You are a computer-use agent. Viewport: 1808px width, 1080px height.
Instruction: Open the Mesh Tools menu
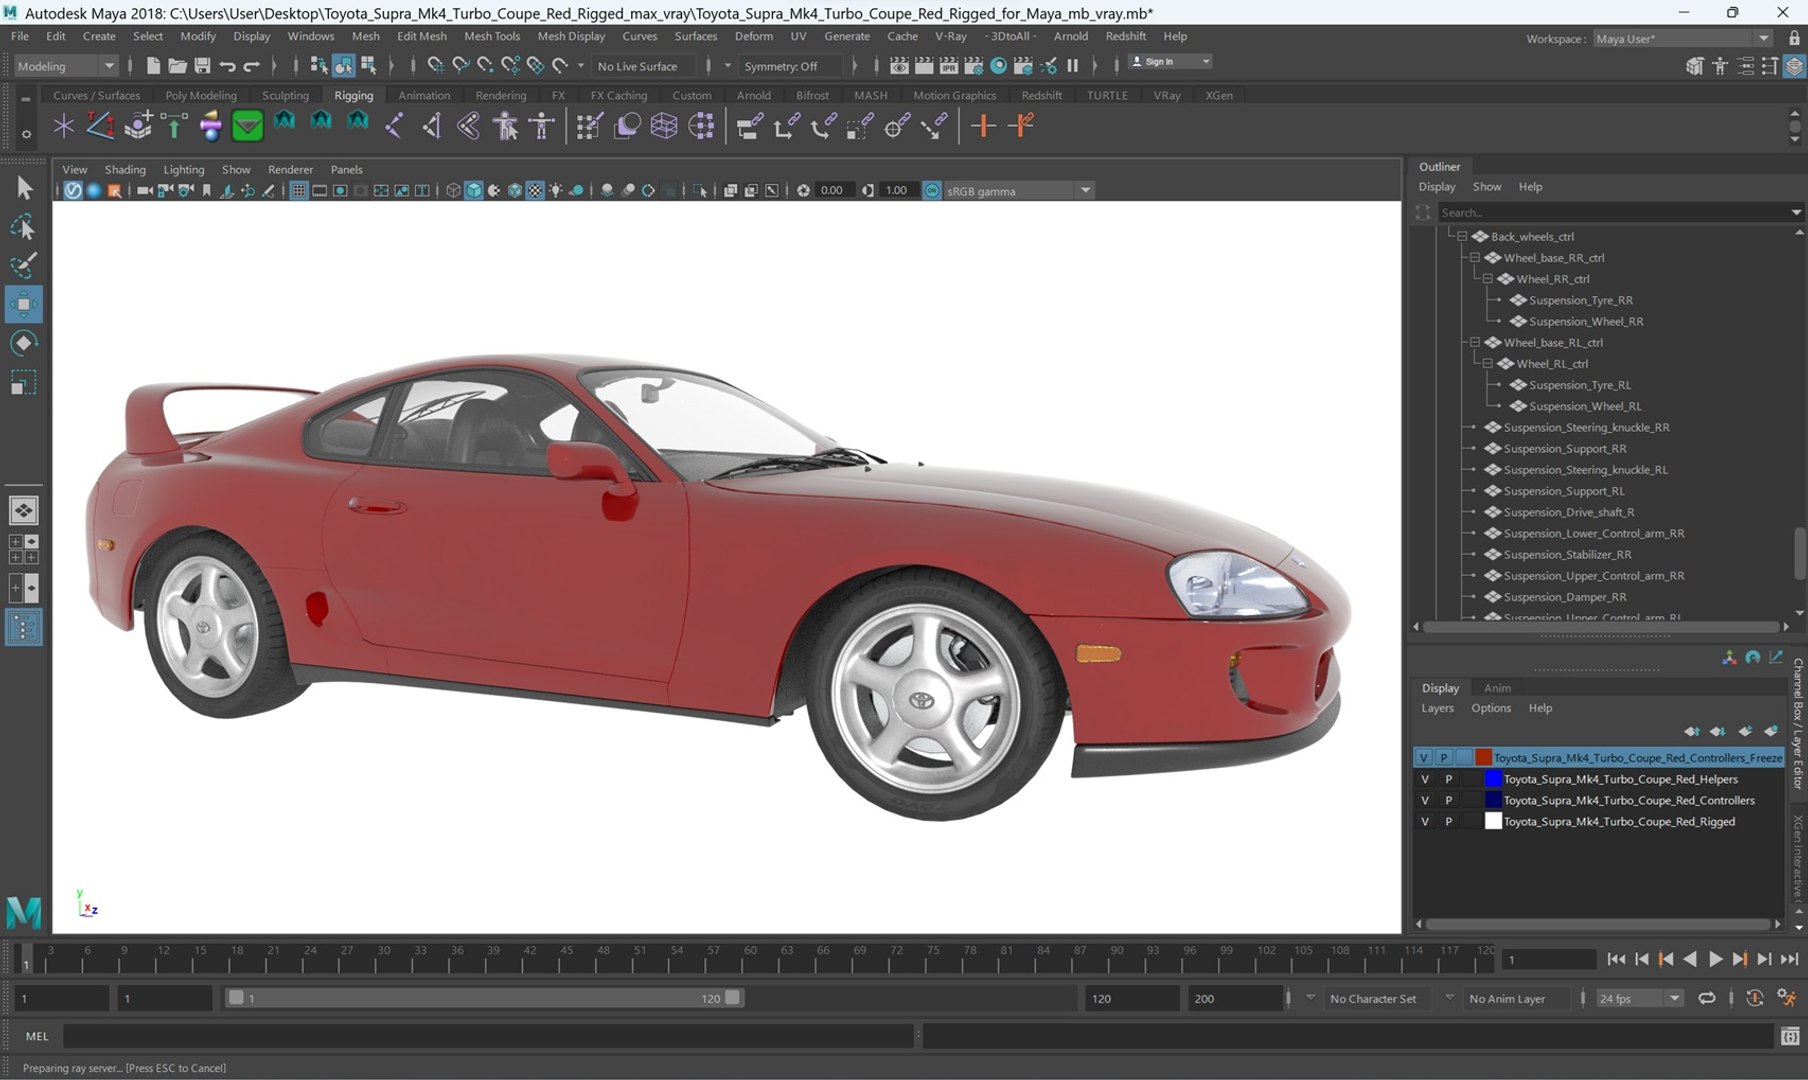(492, 36)
